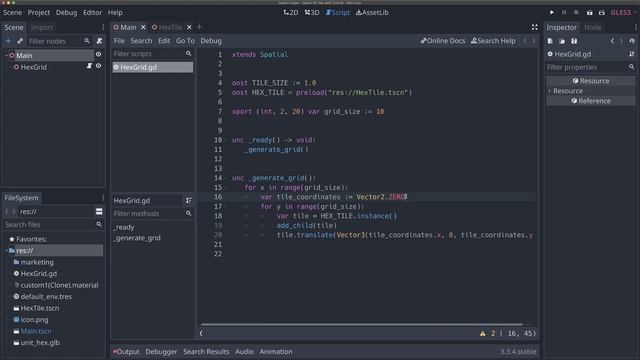Image resolution: width=640 pixels, height=360 pixels.
Task: Go to previous script history arrow
Action: (x=525, y=41)
